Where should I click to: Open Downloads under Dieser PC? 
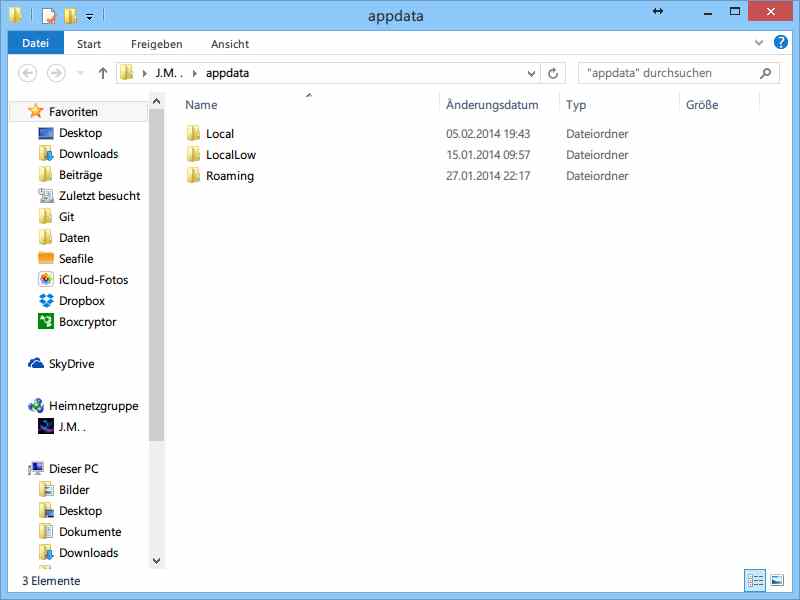88,553
